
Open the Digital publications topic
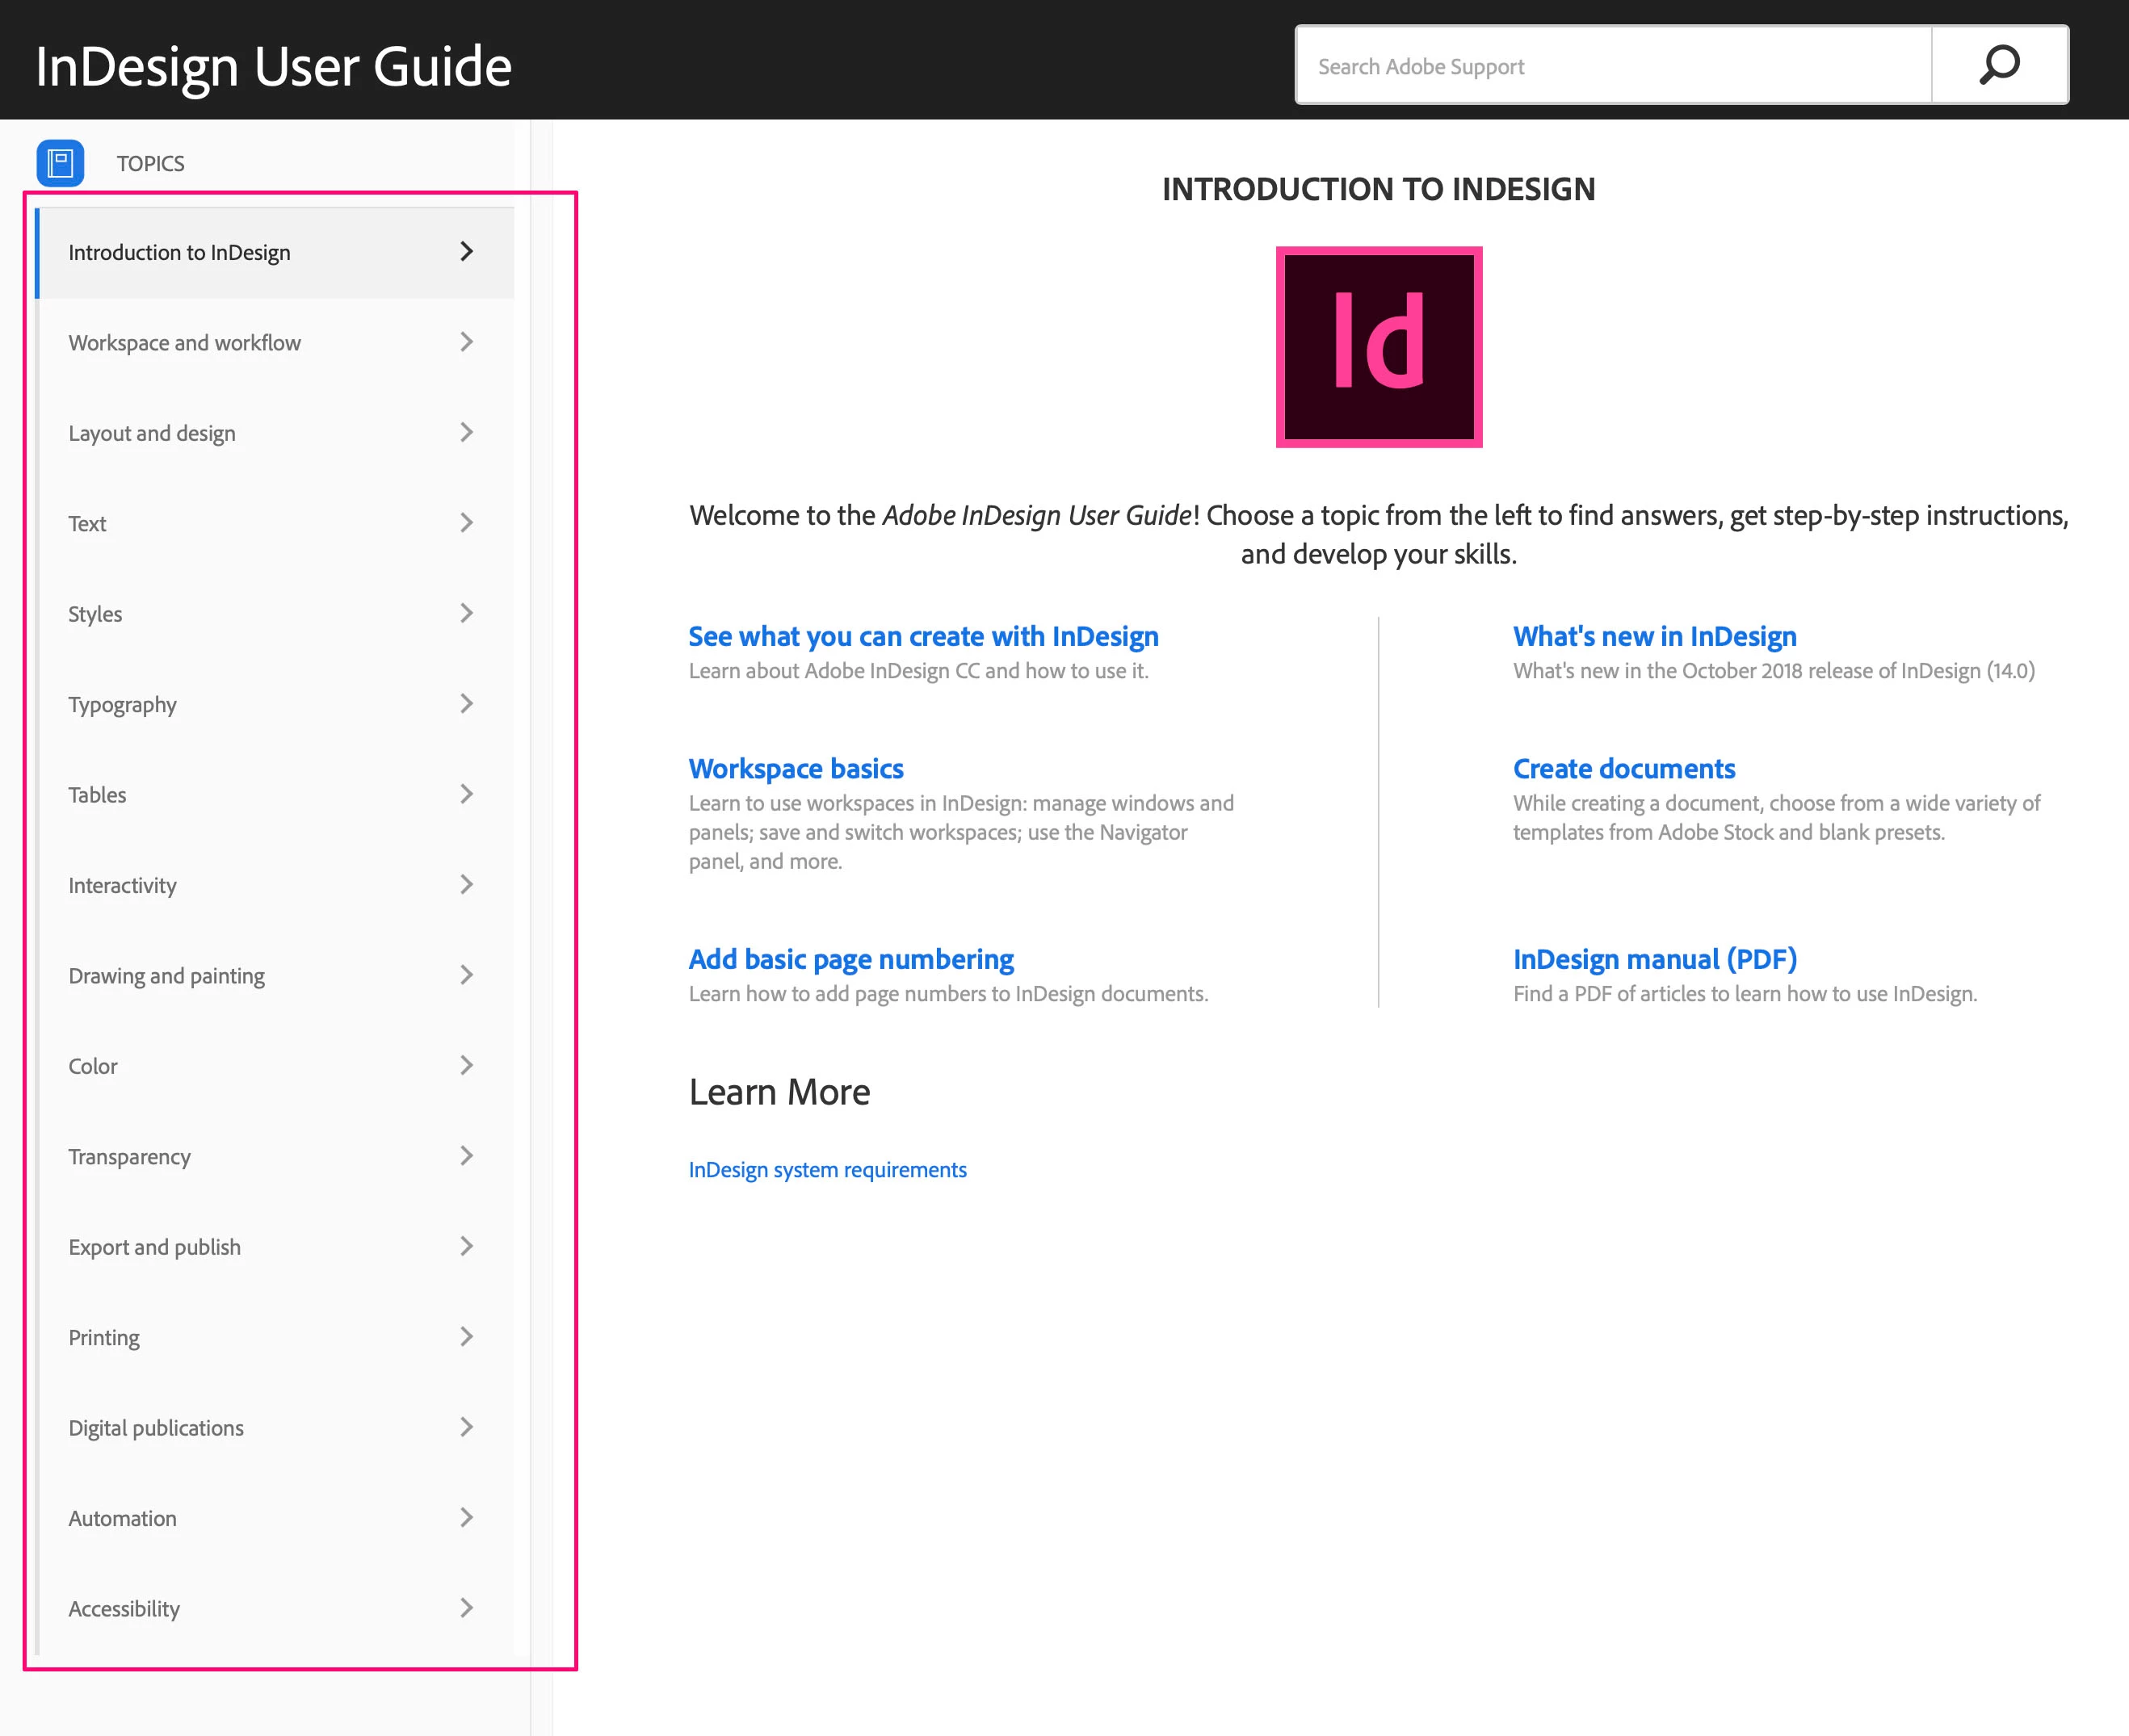(156, 1428)
